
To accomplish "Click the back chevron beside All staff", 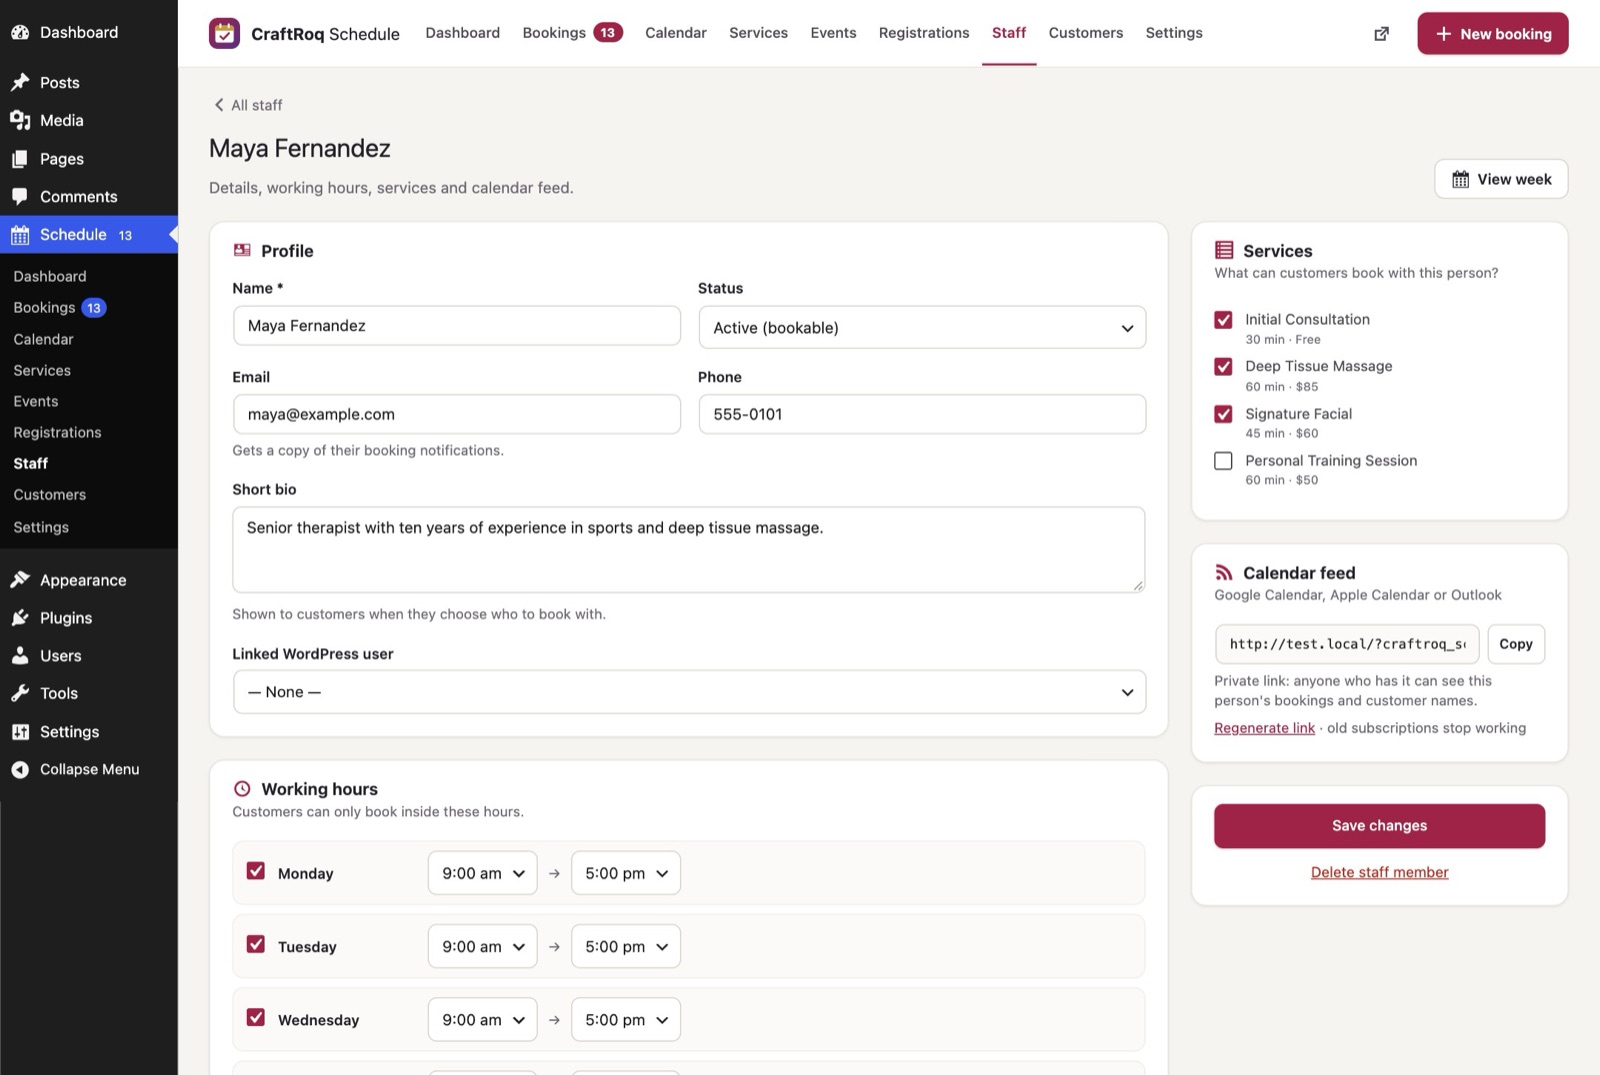I will (x=218, y=105).
